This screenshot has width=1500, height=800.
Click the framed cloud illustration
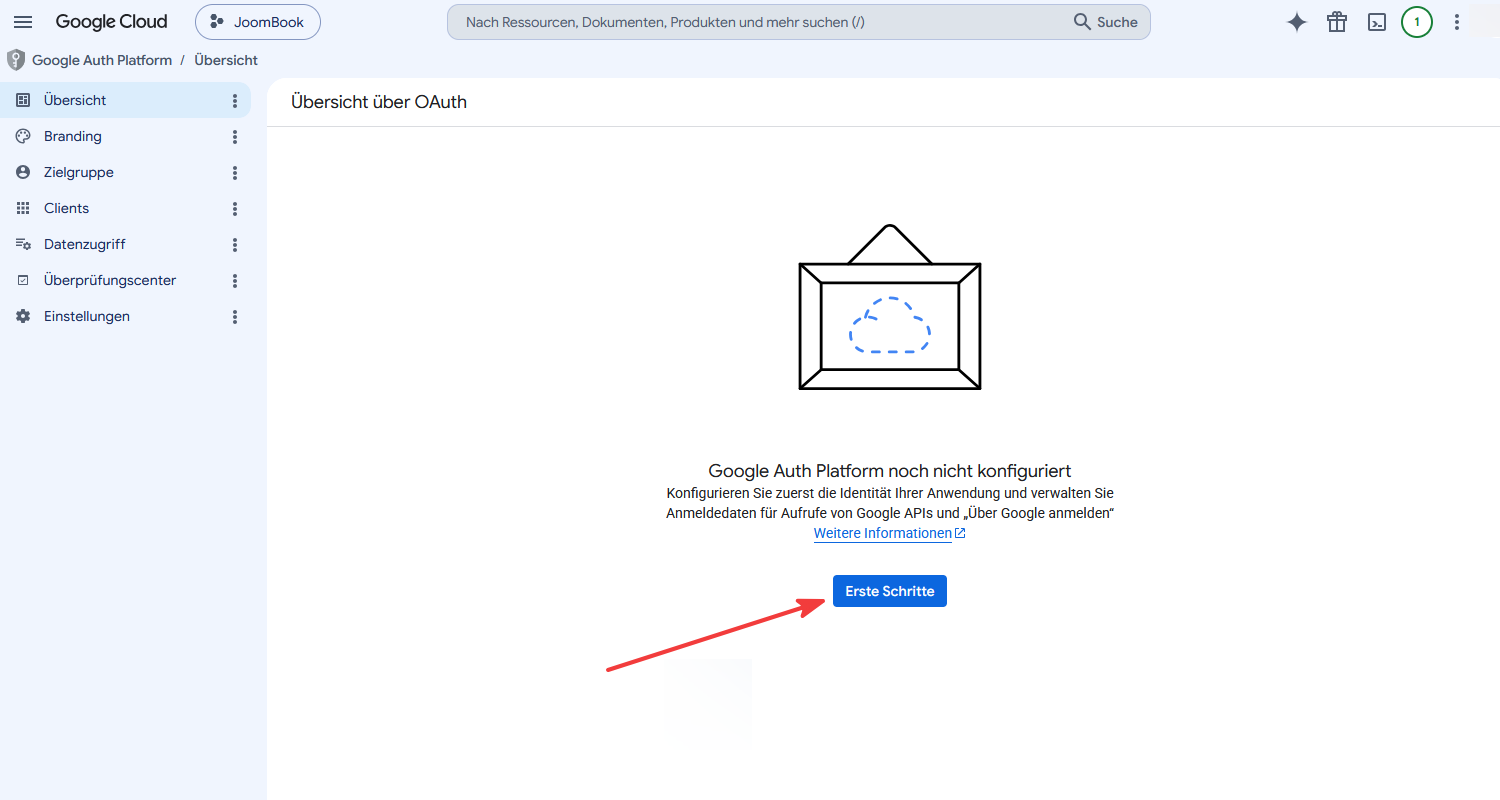click(890, 307)
